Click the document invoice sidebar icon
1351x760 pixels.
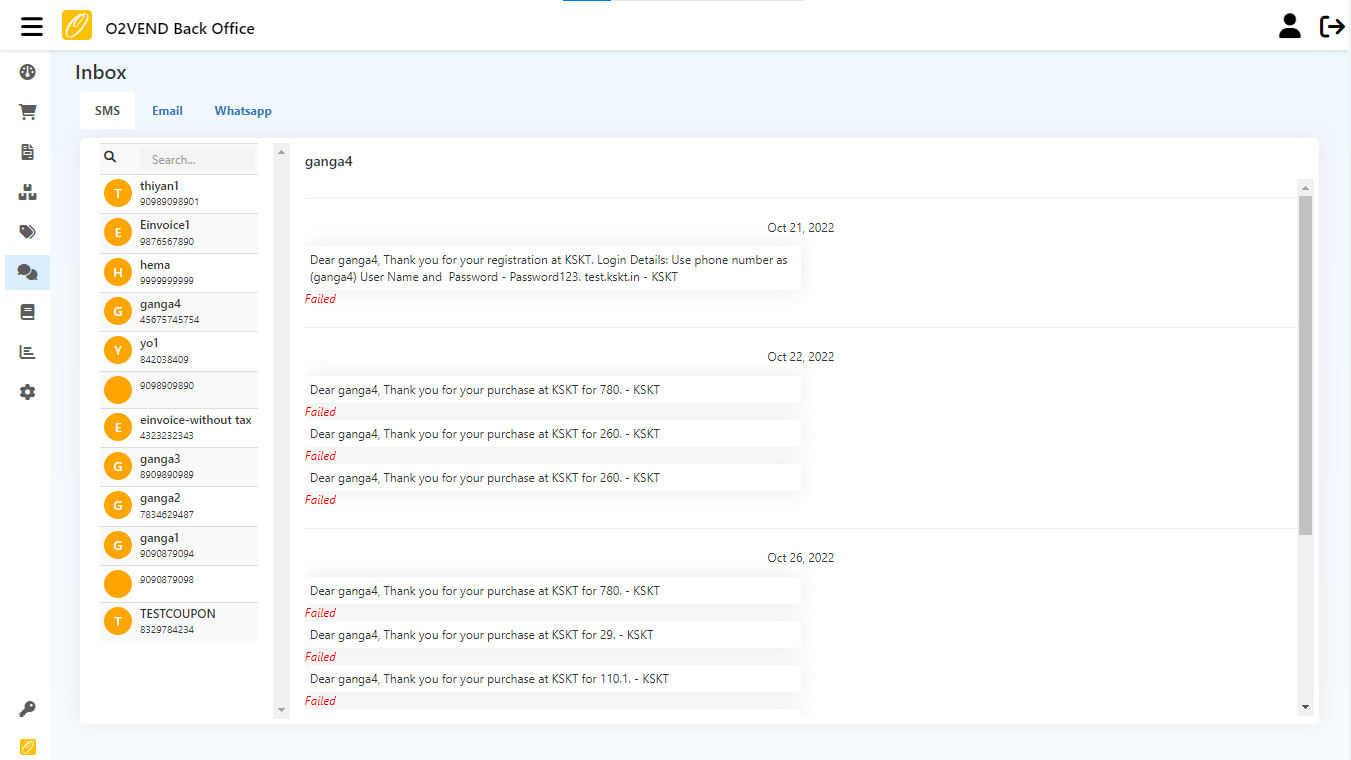28,152
